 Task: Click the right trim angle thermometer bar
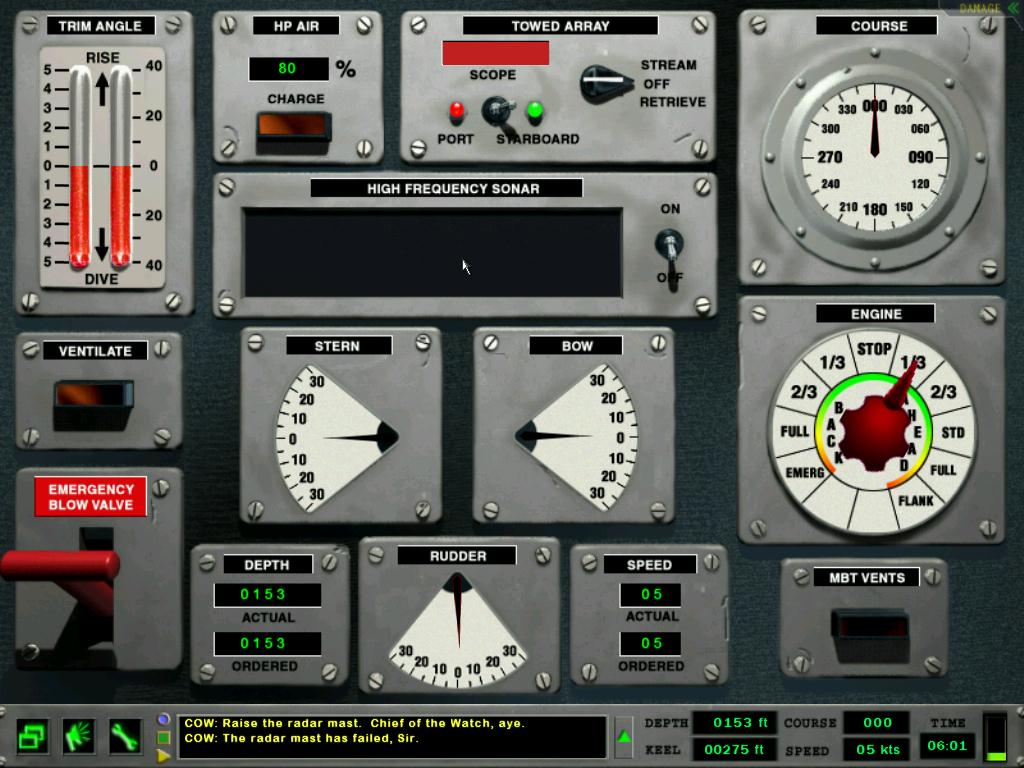pyautogui.click(x=121, y=168)
